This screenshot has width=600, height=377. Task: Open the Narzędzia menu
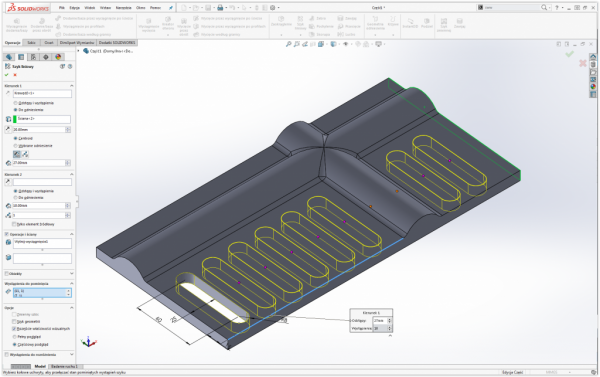[123, 8]
